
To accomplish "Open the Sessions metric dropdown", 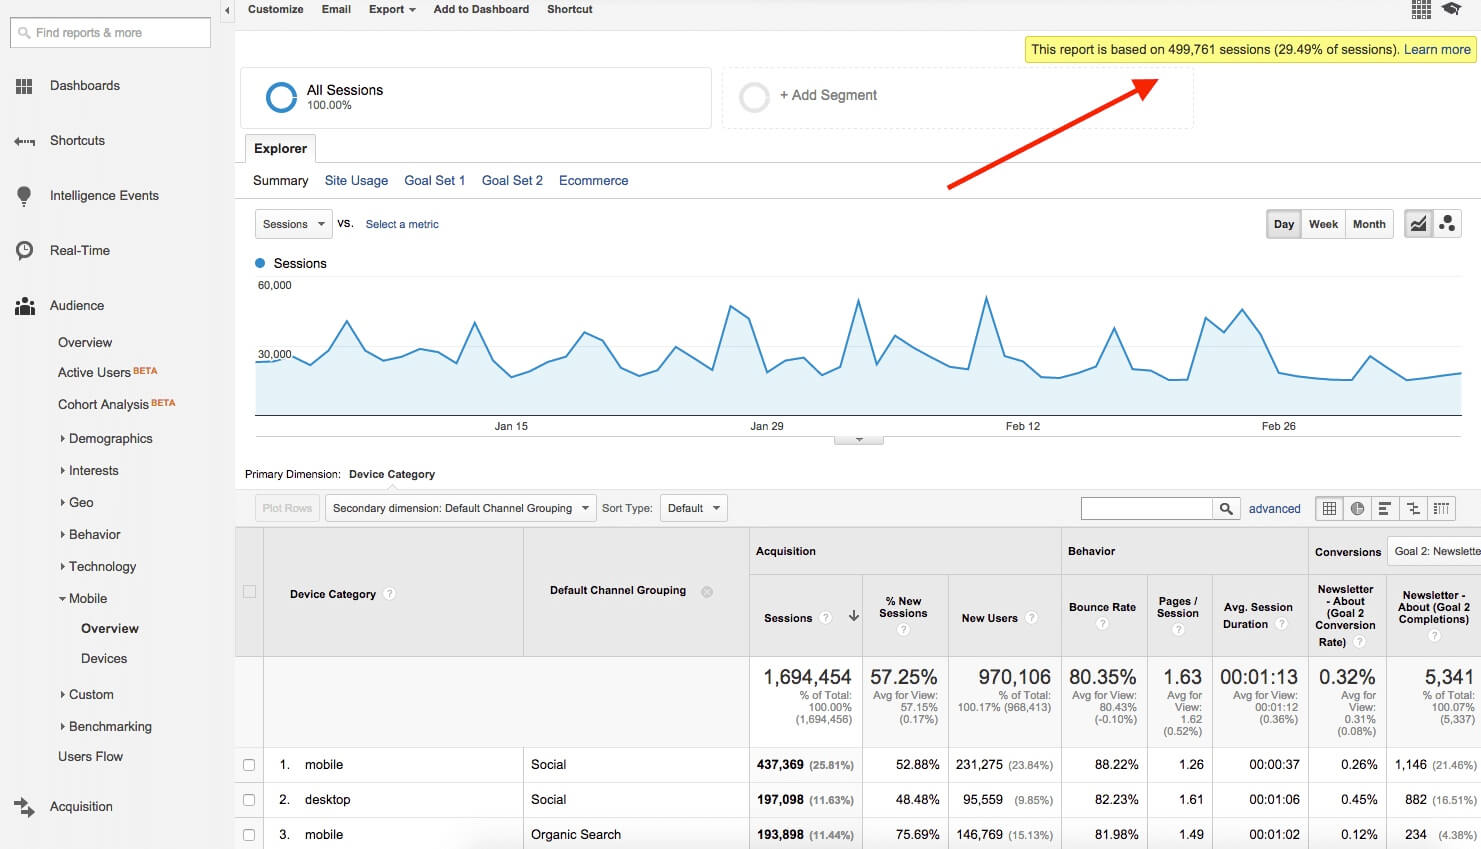I will (x=293, y=224).
